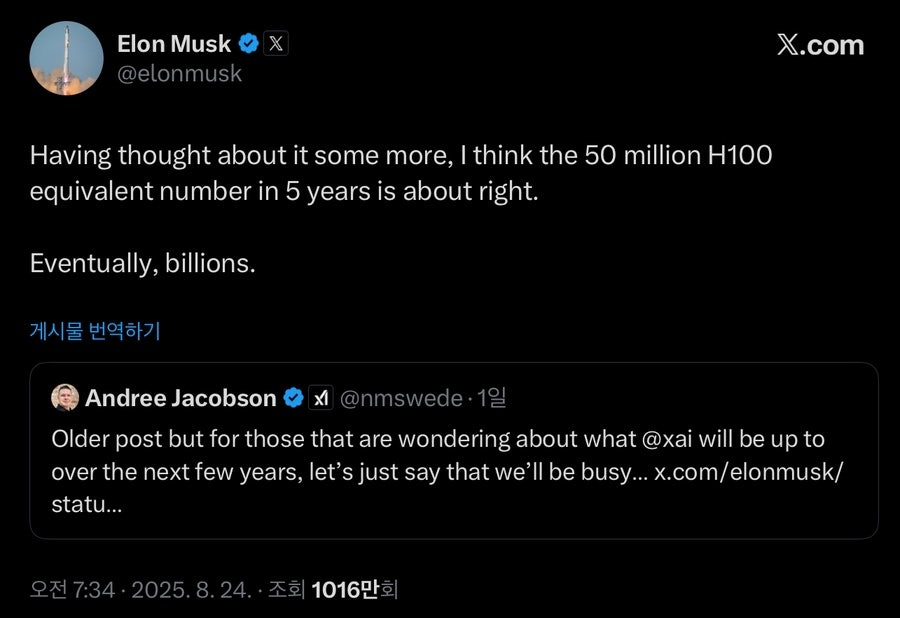Click the main tweet text about H100
900x618 pixels.
coord(400,172)
